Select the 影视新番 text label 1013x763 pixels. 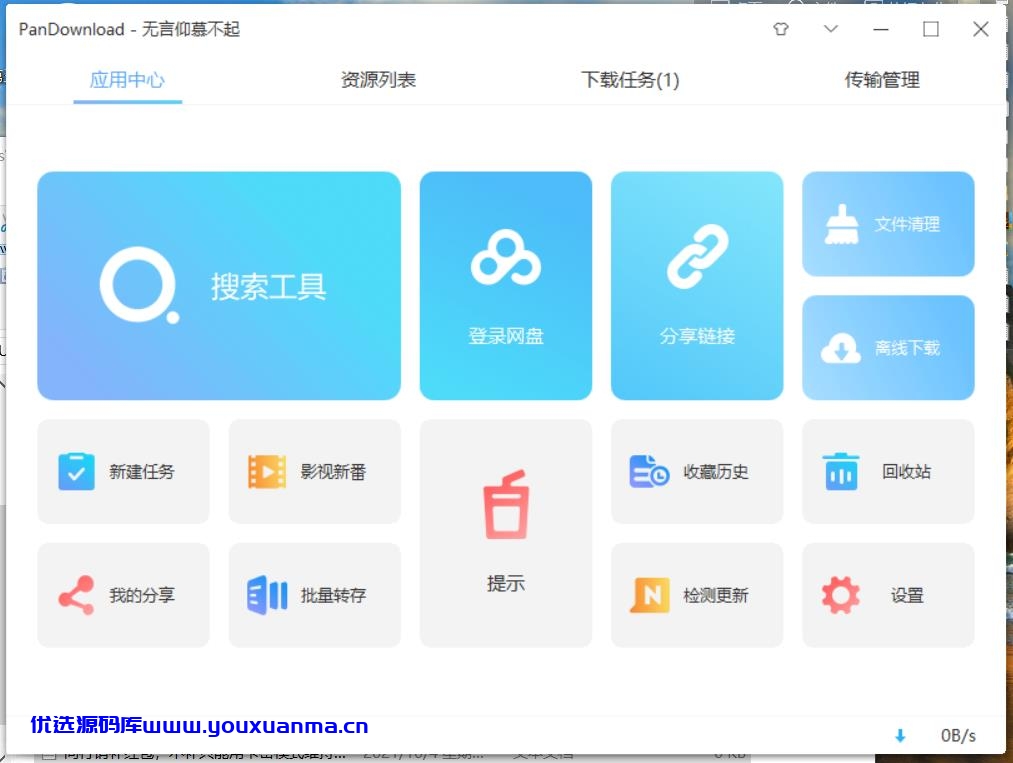(333, 472)
